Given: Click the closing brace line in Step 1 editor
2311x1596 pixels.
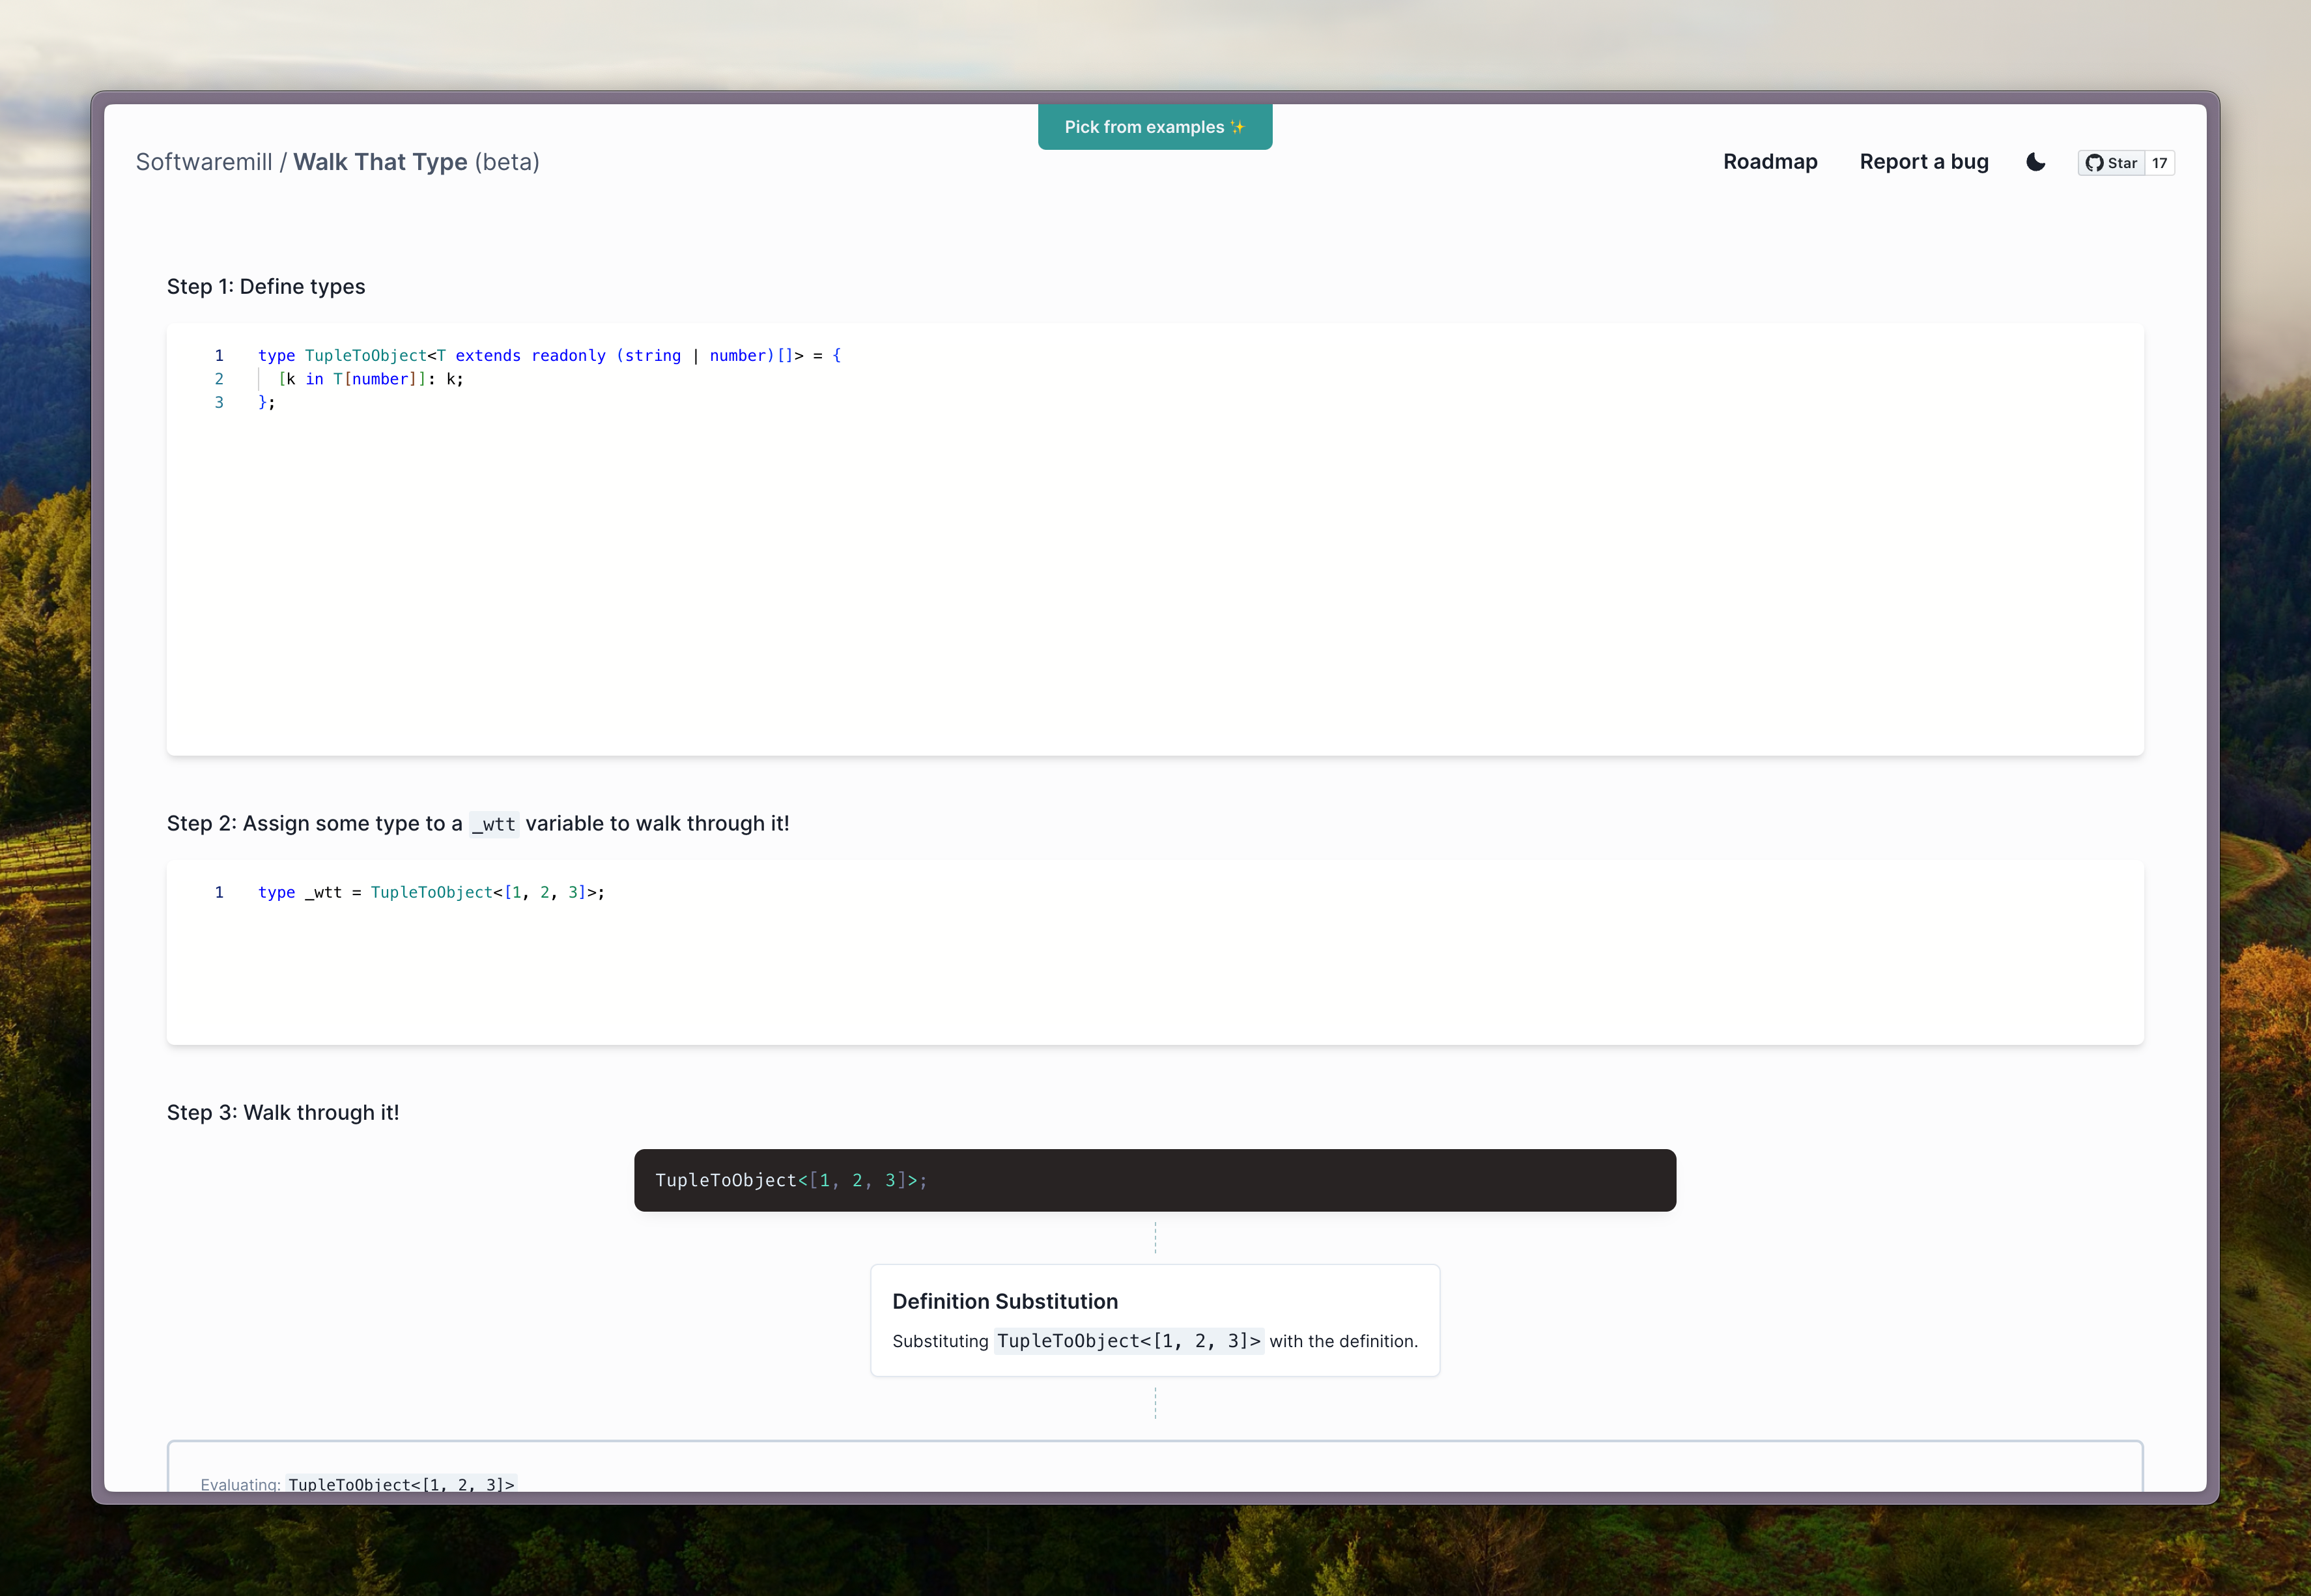Looking at the screenshot, I should pos(266,402).
